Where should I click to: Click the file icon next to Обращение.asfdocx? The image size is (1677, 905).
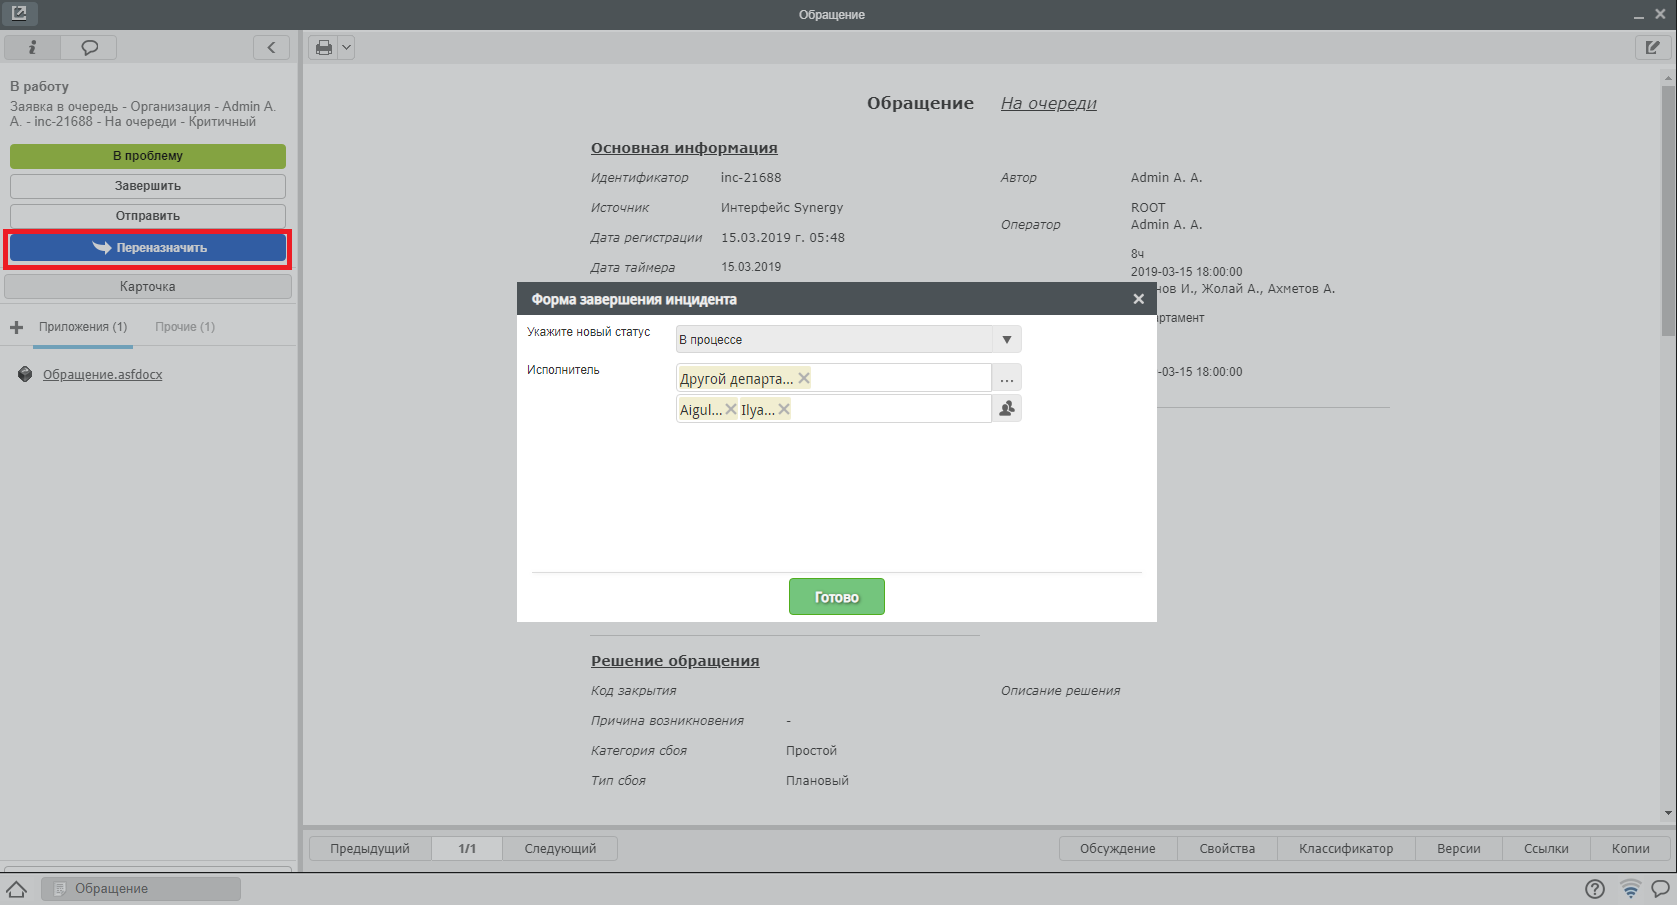point(25,374)
